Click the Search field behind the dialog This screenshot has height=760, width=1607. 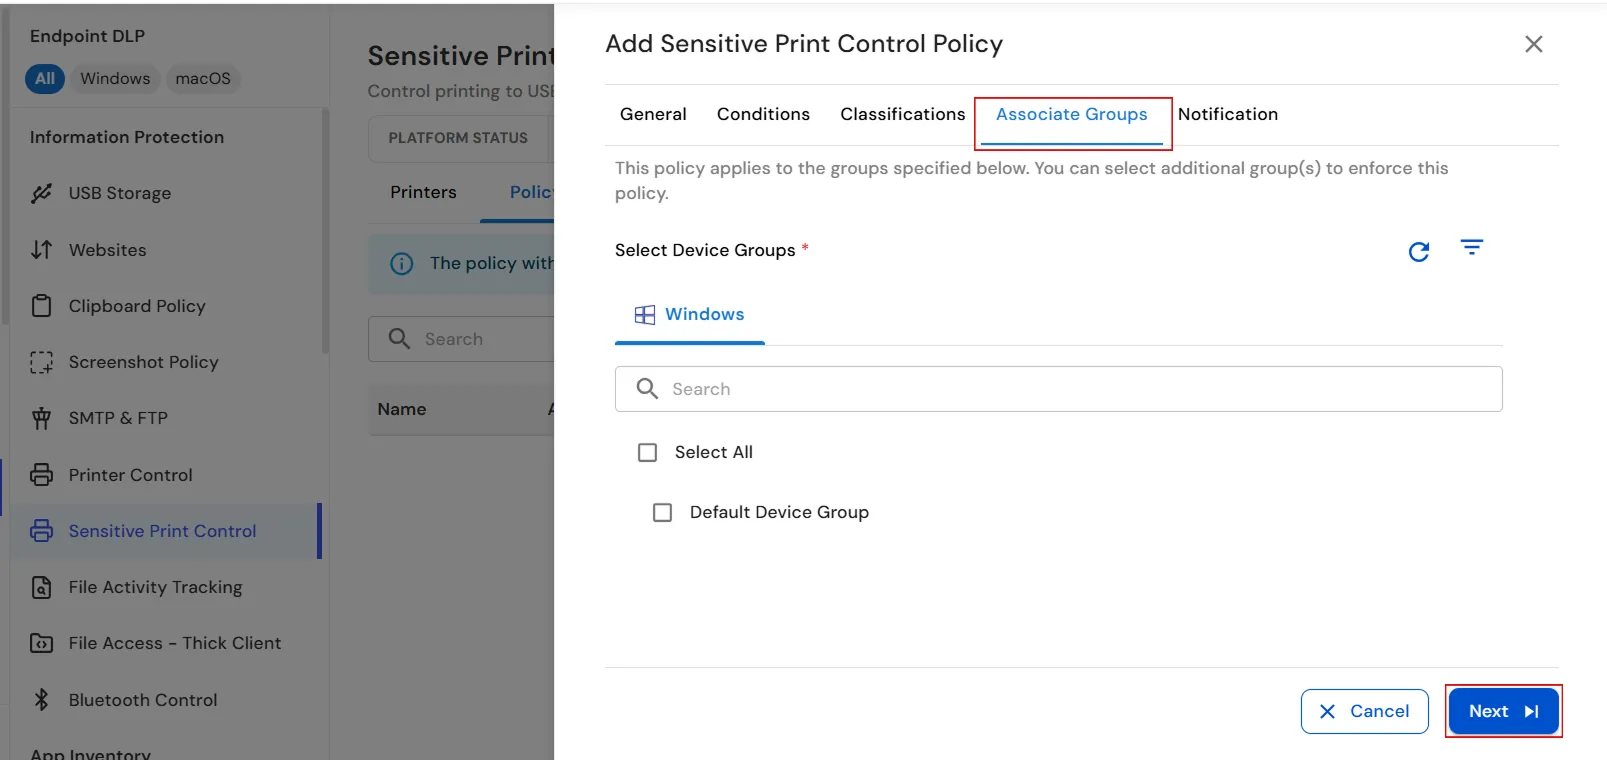click(x=462, y=339)
